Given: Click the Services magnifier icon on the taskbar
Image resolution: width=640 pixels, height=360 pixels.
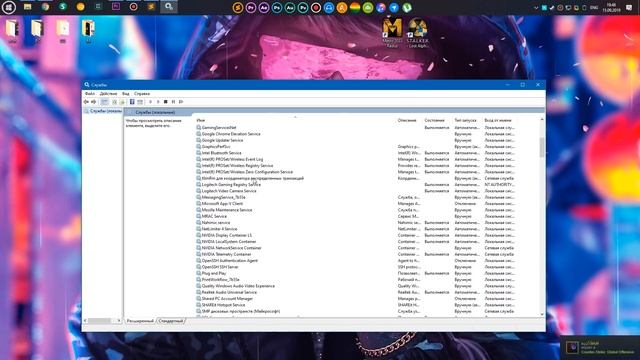Looking at the screenshot, I should [x=169, y=7].
